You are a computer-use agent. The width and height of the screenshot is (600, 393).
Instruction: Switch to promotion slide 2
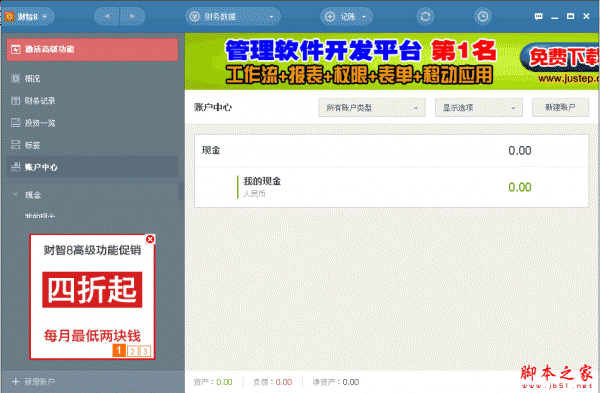point(132,351)
